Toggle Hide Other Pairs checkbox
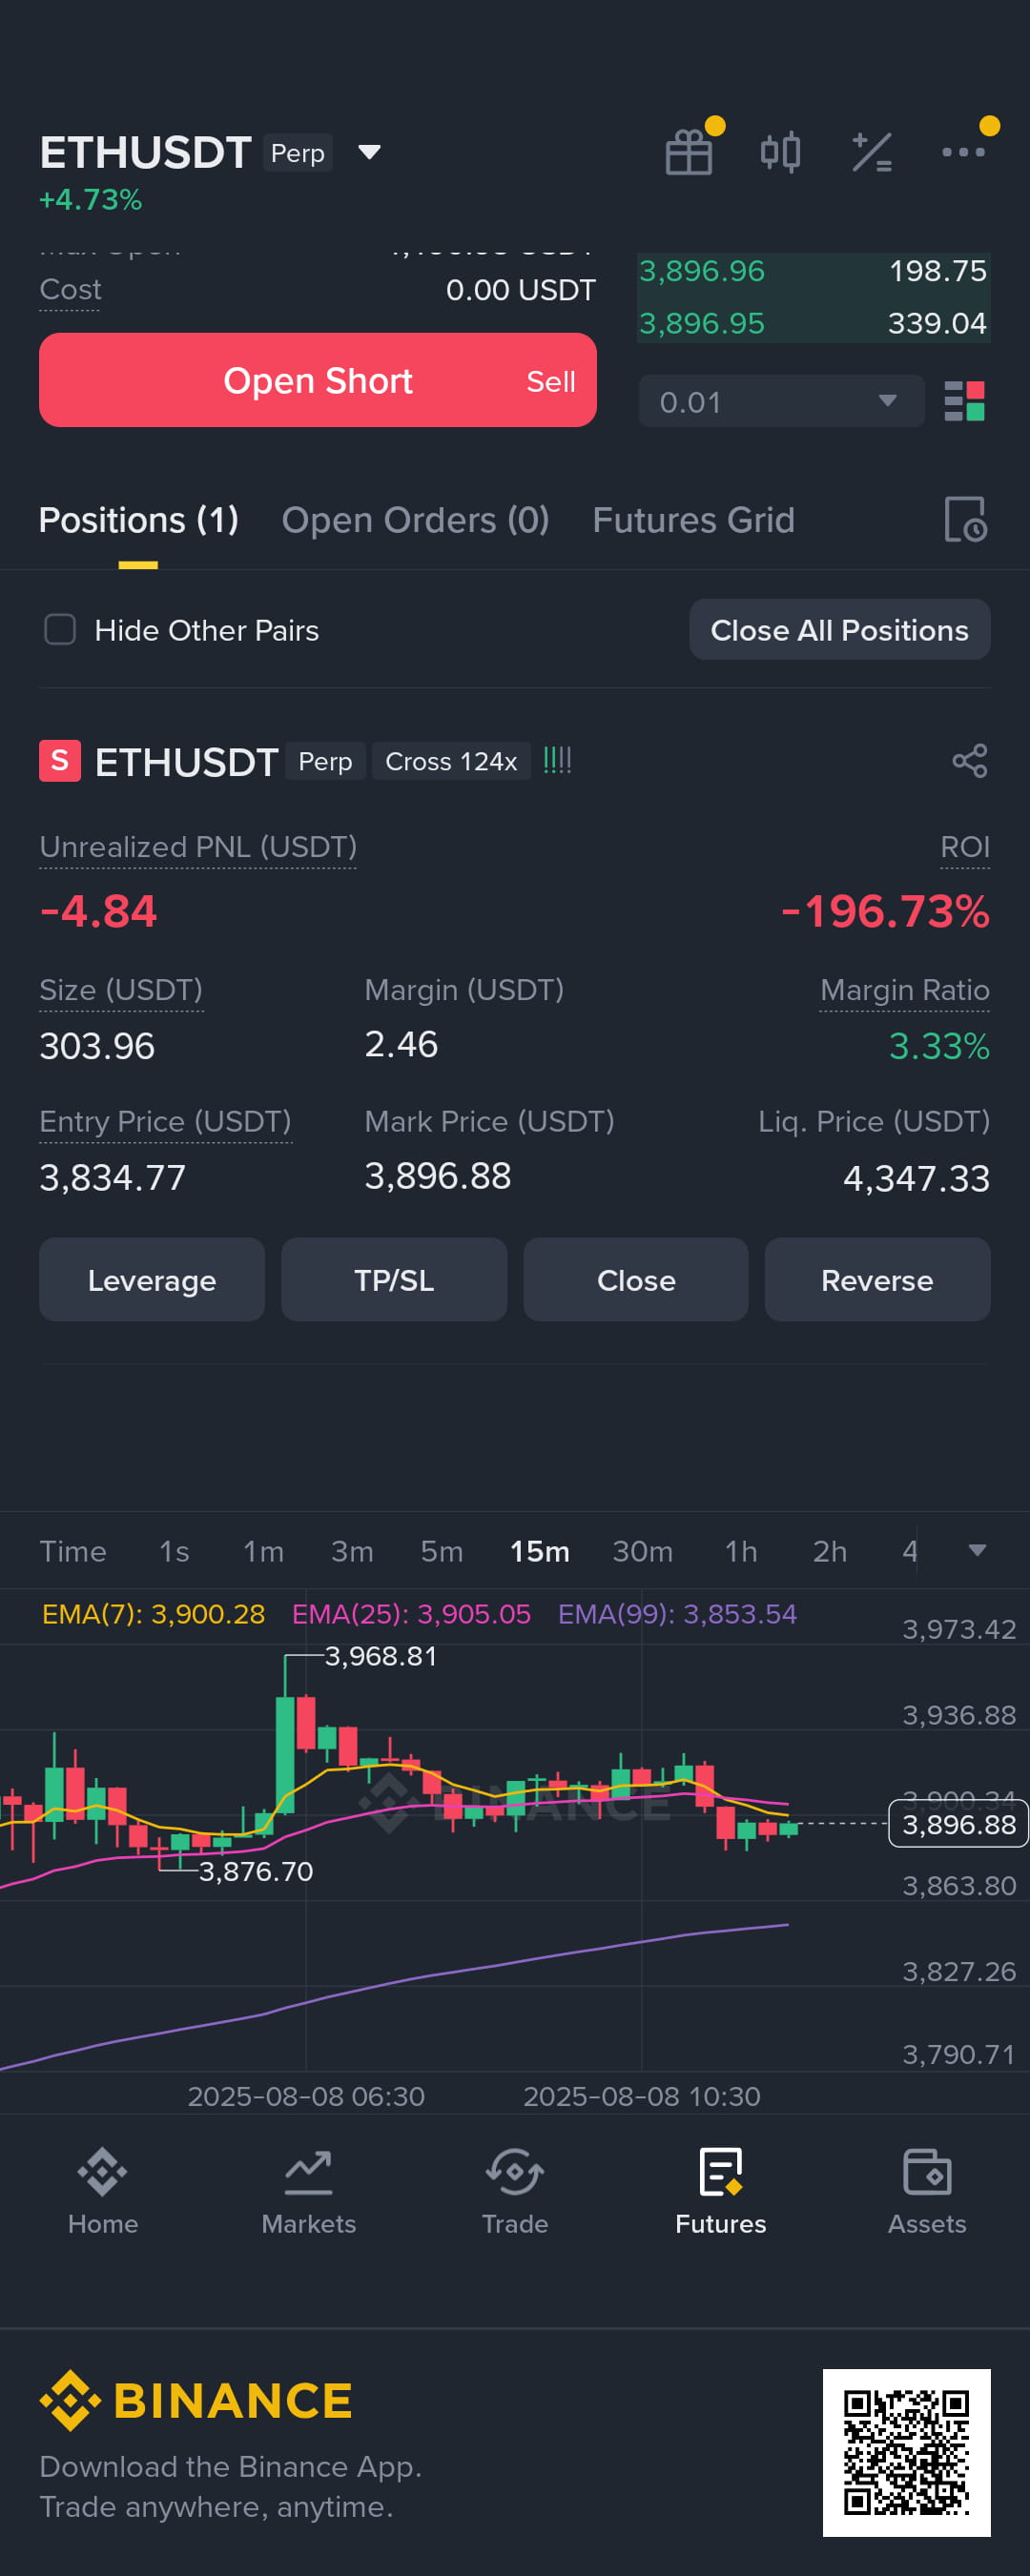Image resolution: width=1030 pixels, height=2576 pixels. [x=60, y=629]
